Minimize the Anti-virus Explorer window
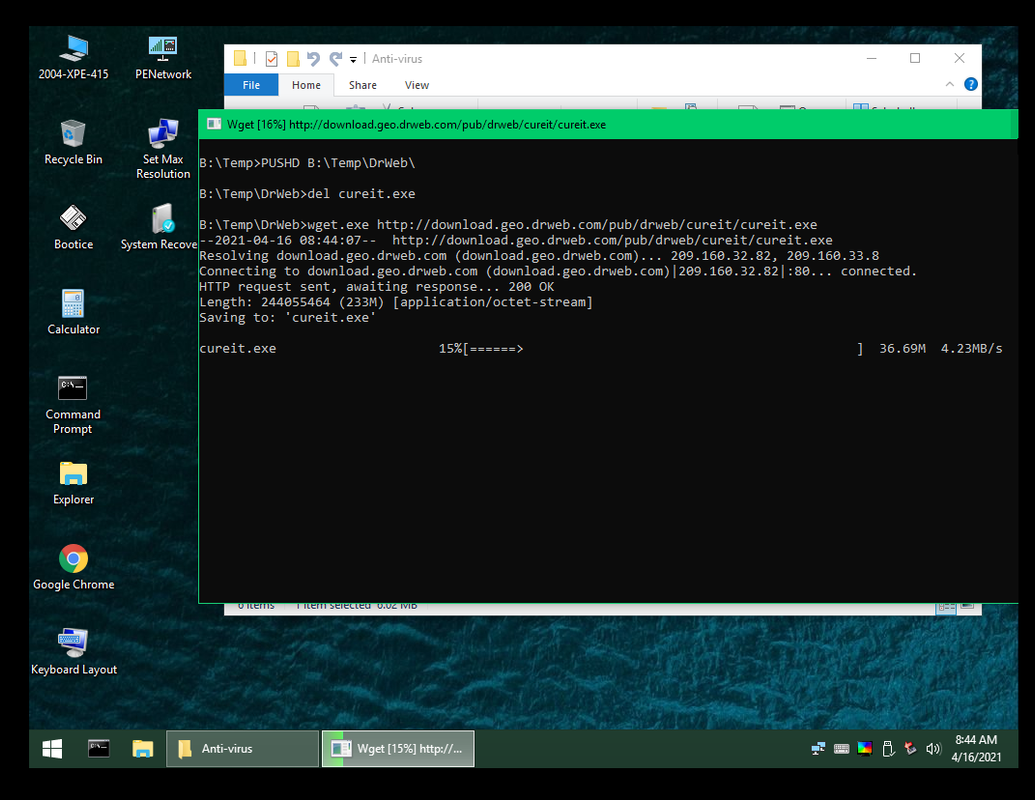Screen dimensions: 1035x800 point(871,58)
